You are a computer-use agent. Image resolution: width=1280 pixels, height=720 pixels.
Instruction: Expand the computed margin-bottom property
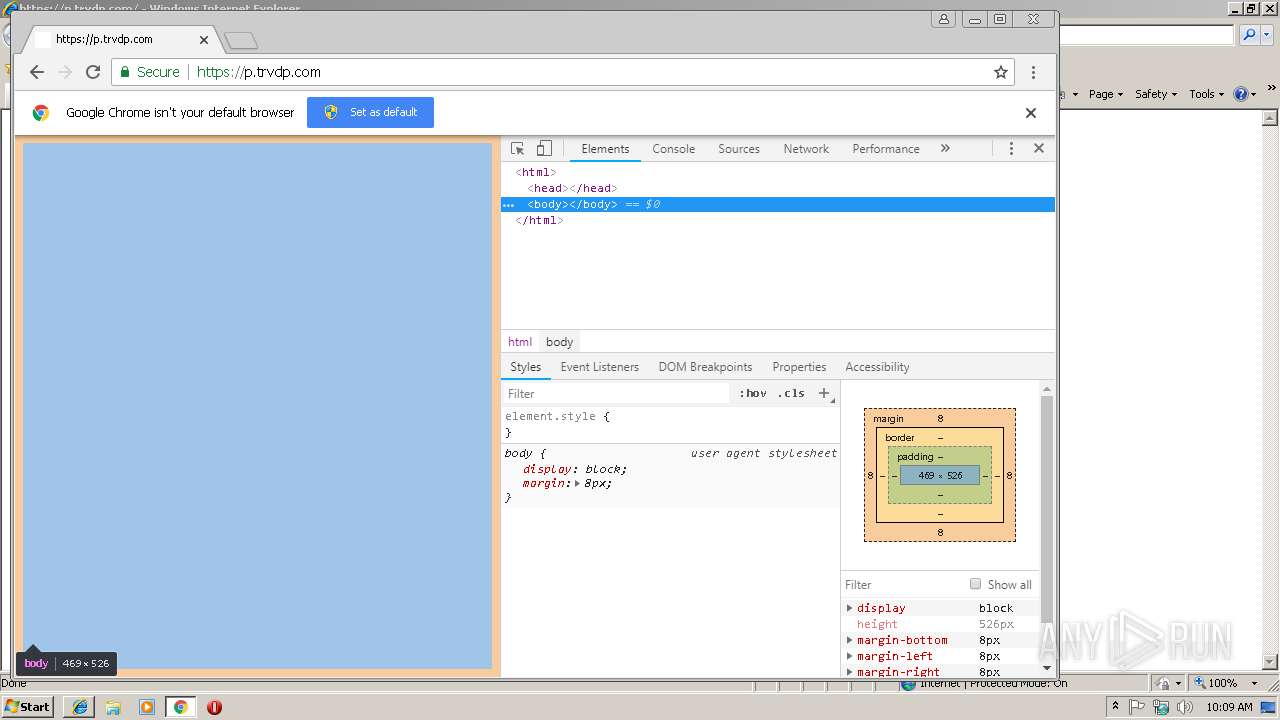(x=850, y=640)
